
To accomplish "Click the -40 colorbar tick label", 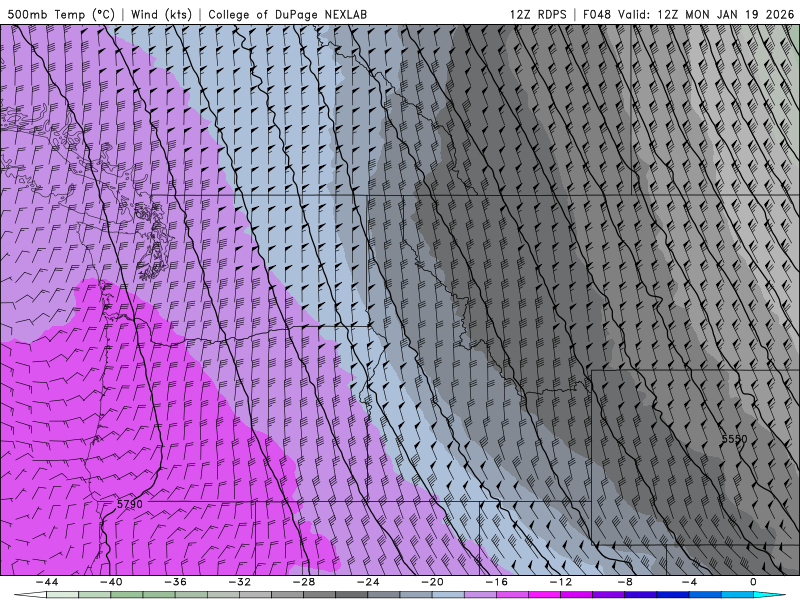I will (111, 582).
